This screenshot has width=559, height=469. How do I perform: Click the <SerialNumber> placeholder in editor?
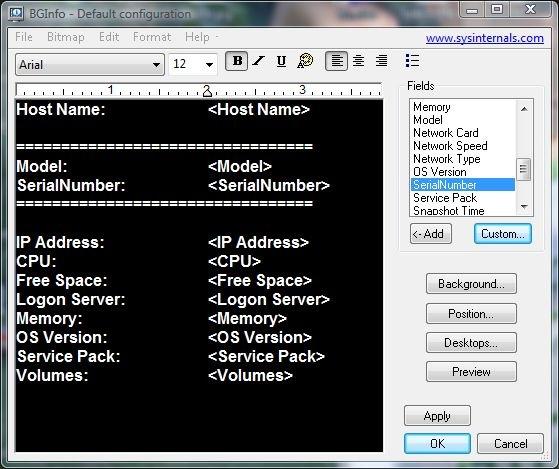269,185
